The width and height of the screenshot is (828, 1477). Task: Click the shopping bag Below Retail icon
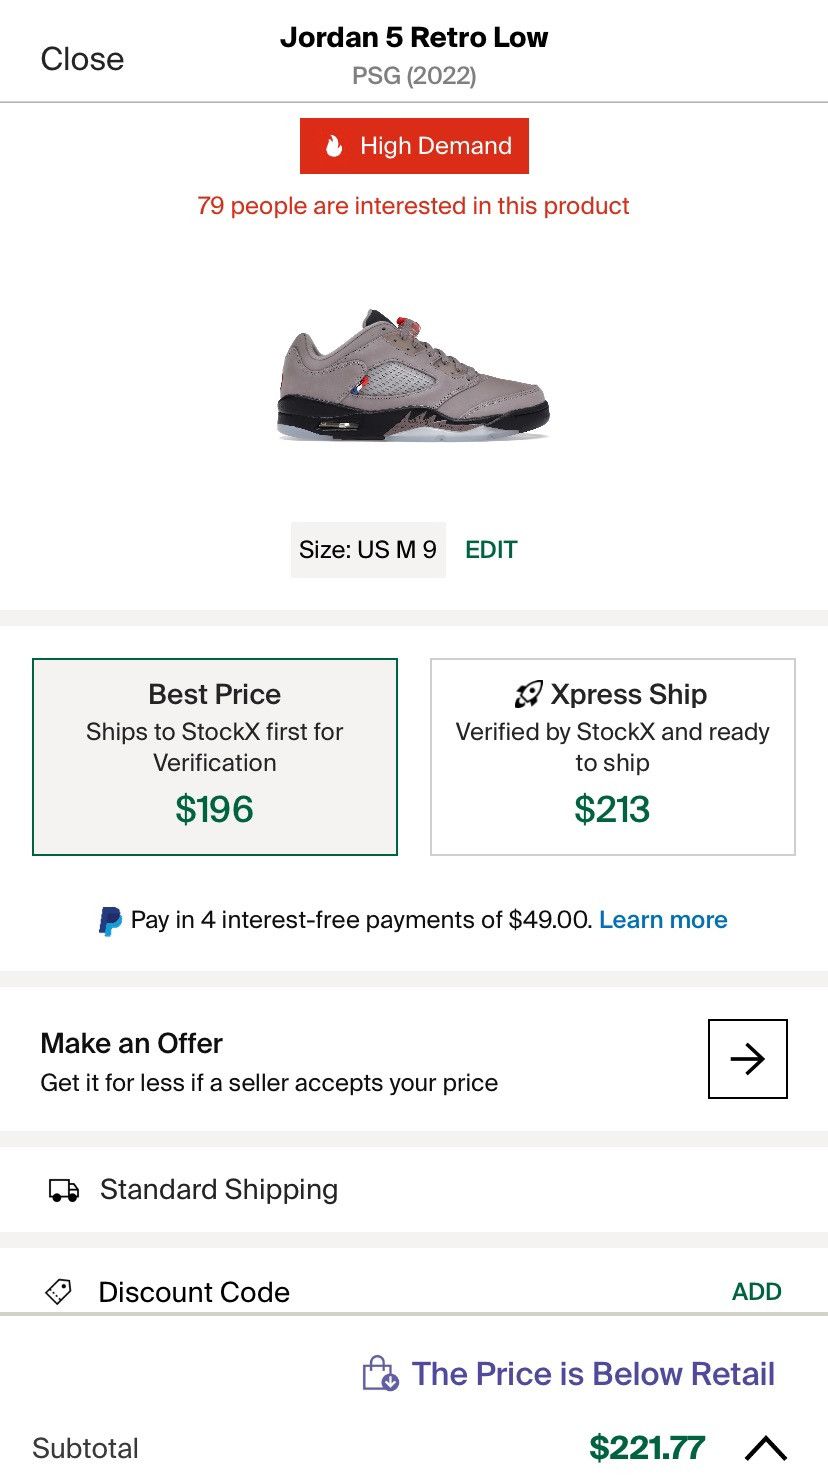tap(380, 1374)
